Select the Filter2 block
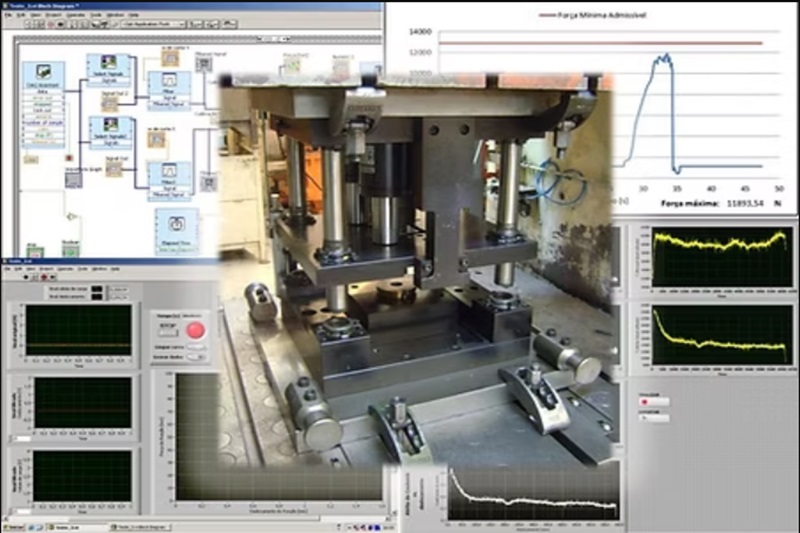 [x=169, y=181]
